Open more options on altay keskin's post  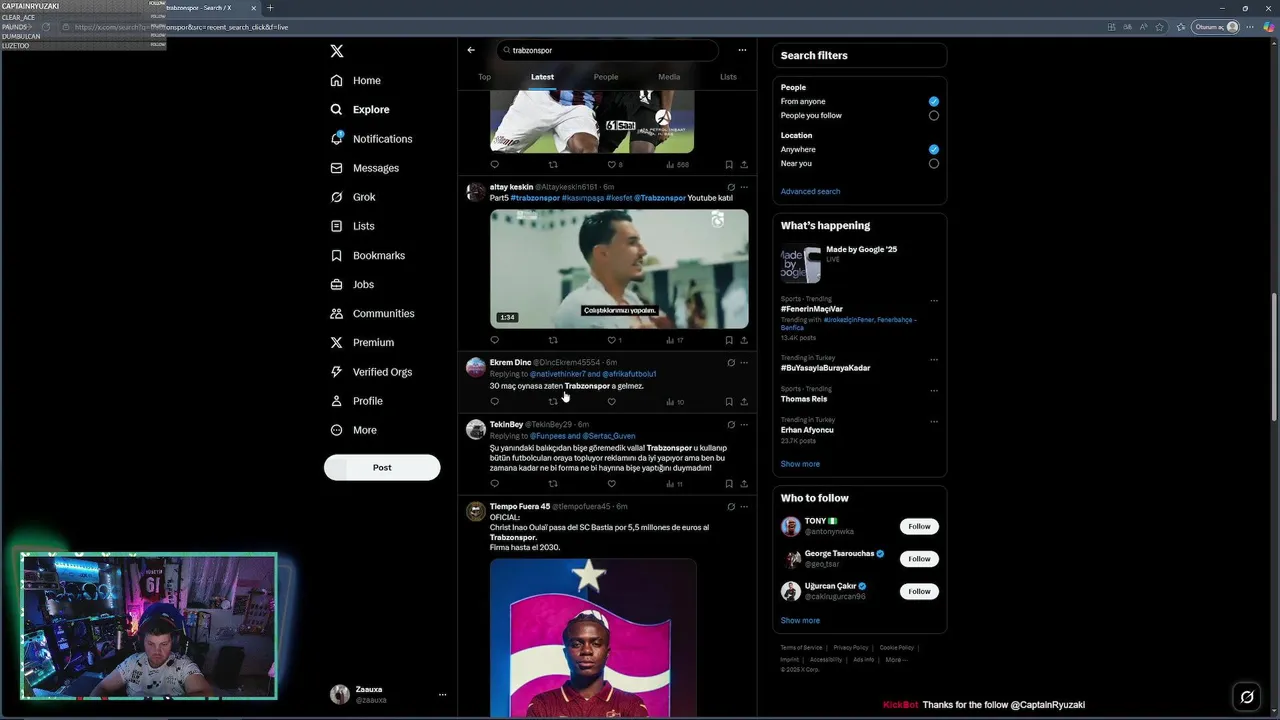(744, 187)
